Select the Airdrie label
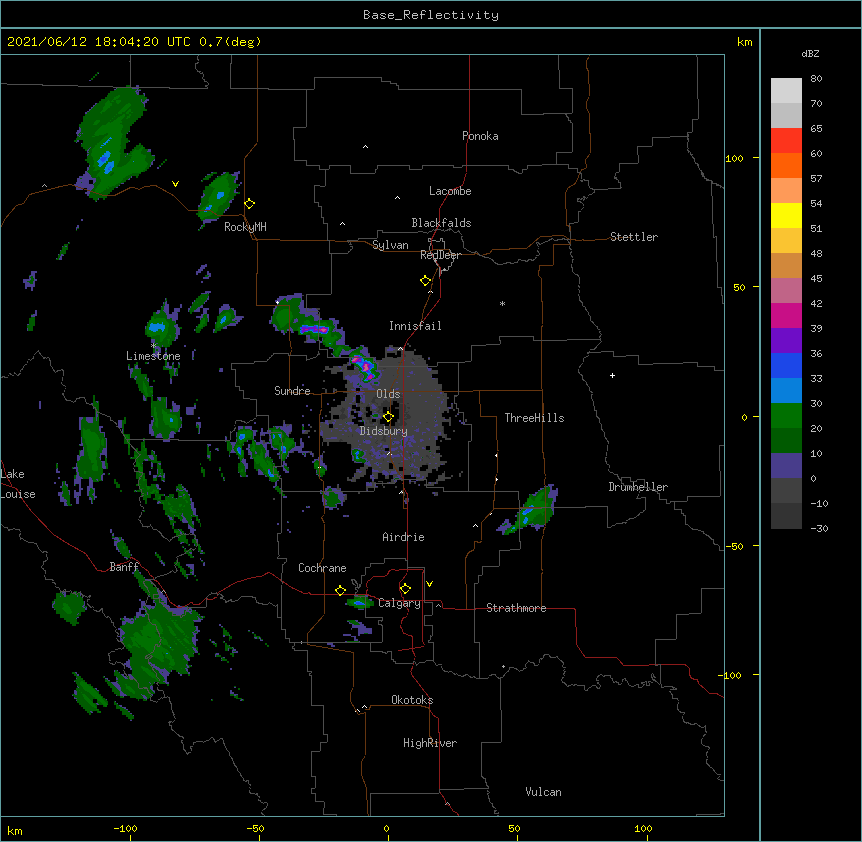Viewport: 862px width, 842px height. [x=403, y=537]
